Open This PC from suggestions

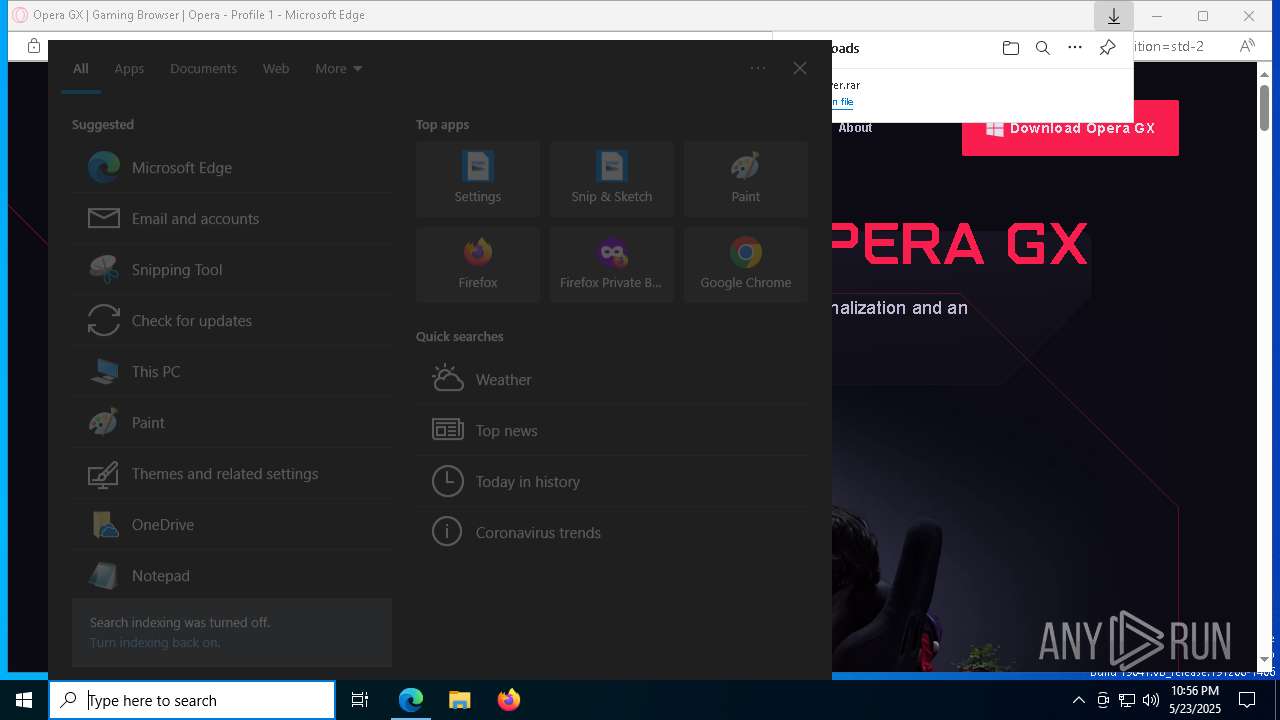click(x=232, y=372)
